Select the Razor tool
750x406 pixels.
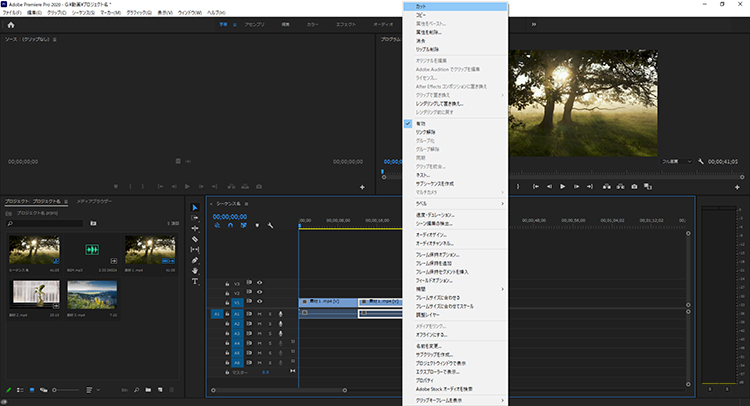pyautogui.click(x=195, y=239)
